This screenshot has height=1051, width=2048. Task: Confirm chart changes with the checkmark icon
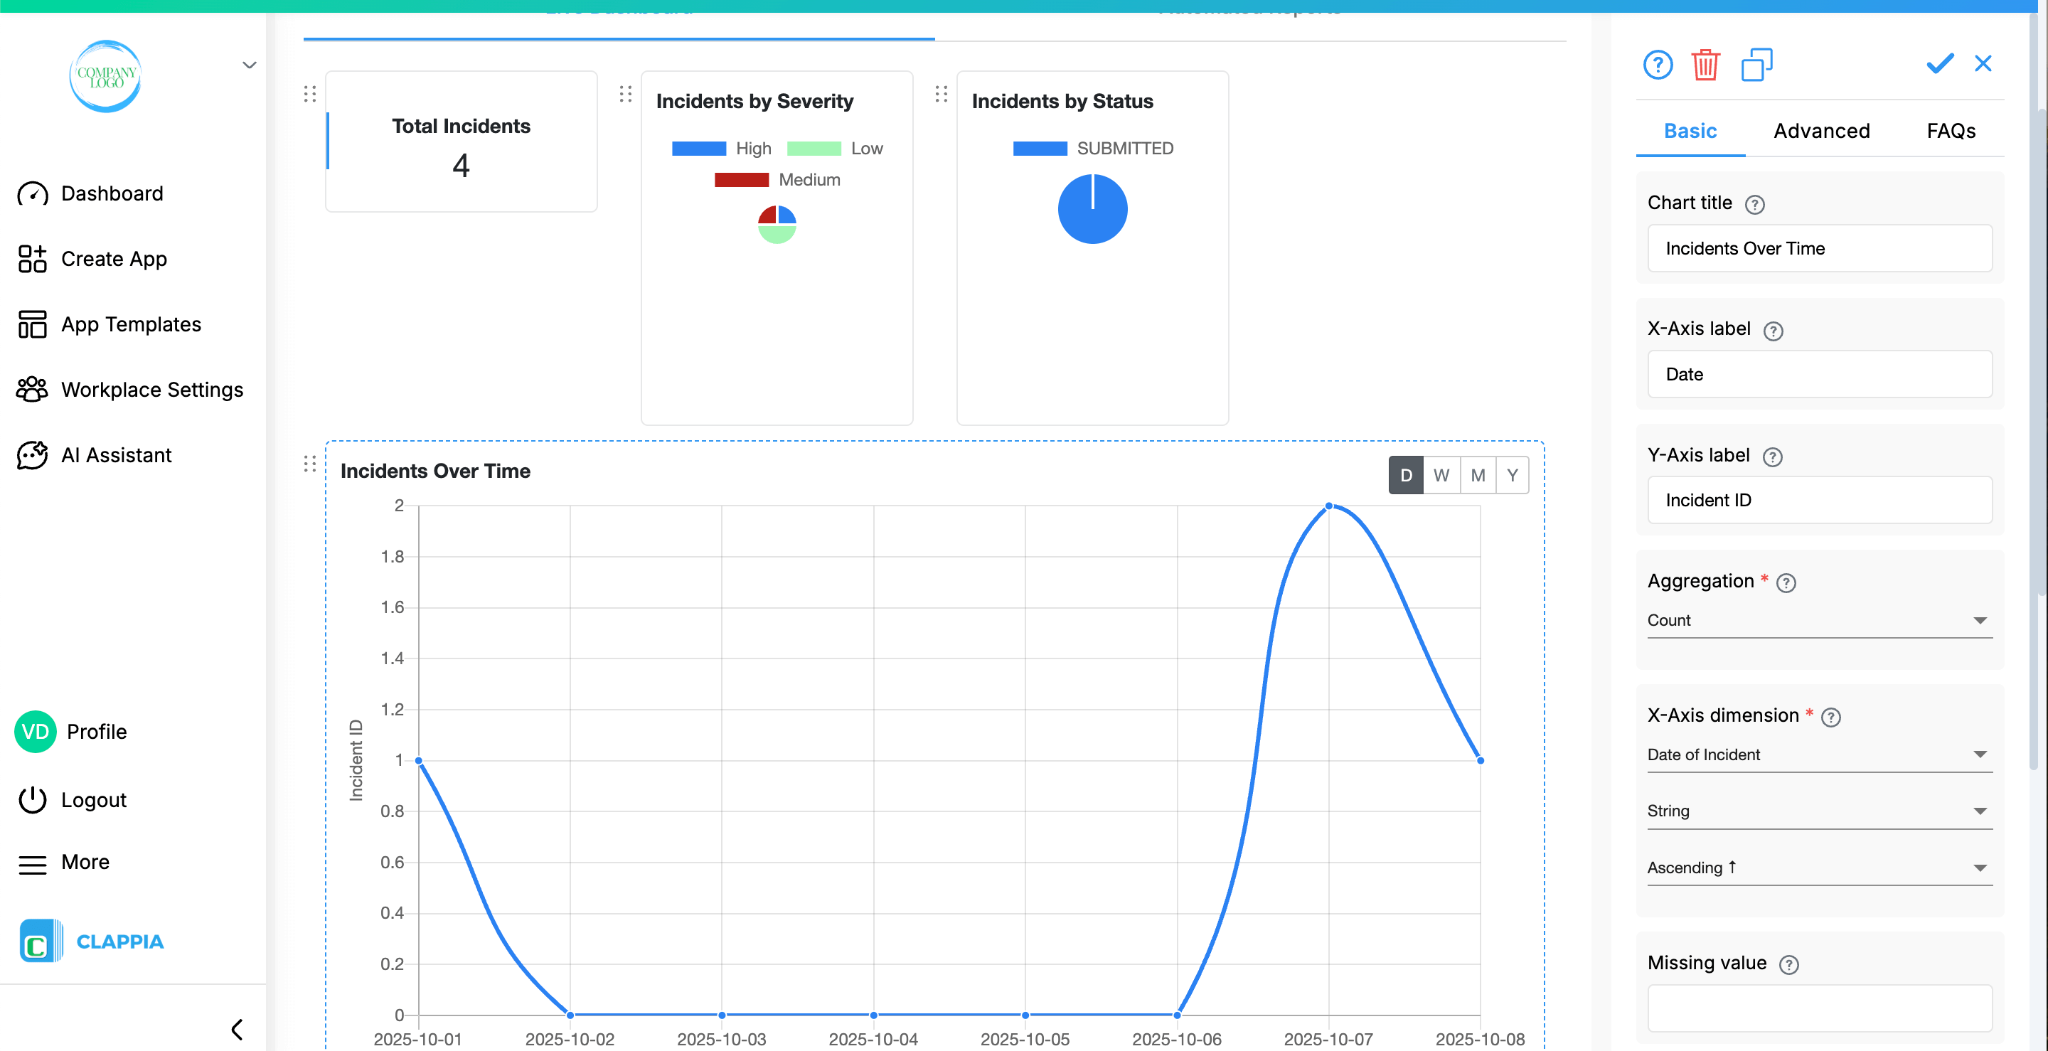point(1939,63)
